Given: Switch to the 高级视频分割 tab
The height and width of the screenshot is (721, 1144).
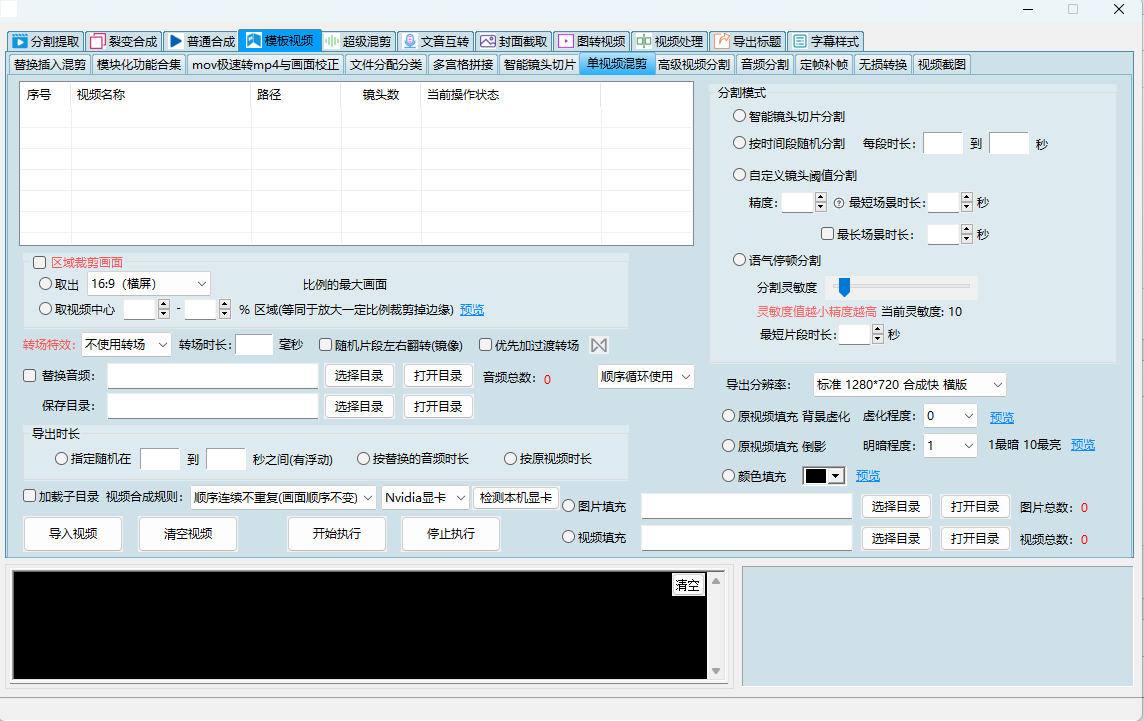Looking at the screenshot, I should click(x=693, y=65).
